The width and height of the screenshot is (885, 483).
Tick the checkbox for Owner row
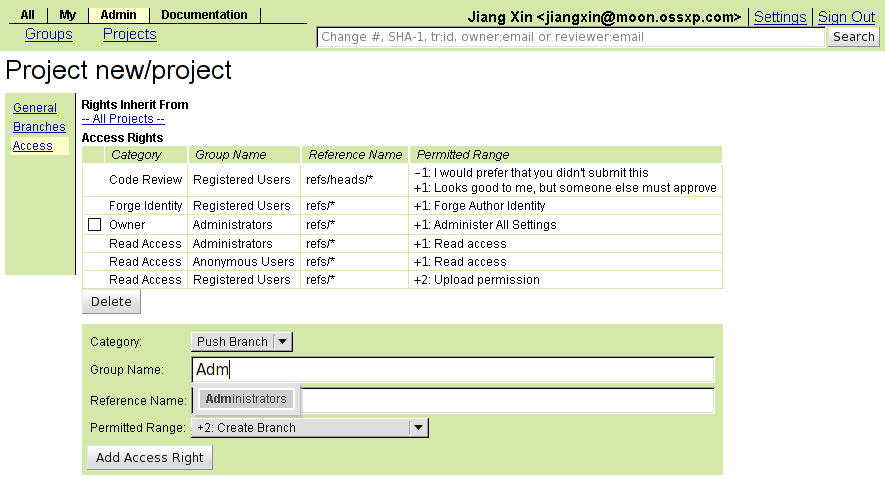point(94,225)
